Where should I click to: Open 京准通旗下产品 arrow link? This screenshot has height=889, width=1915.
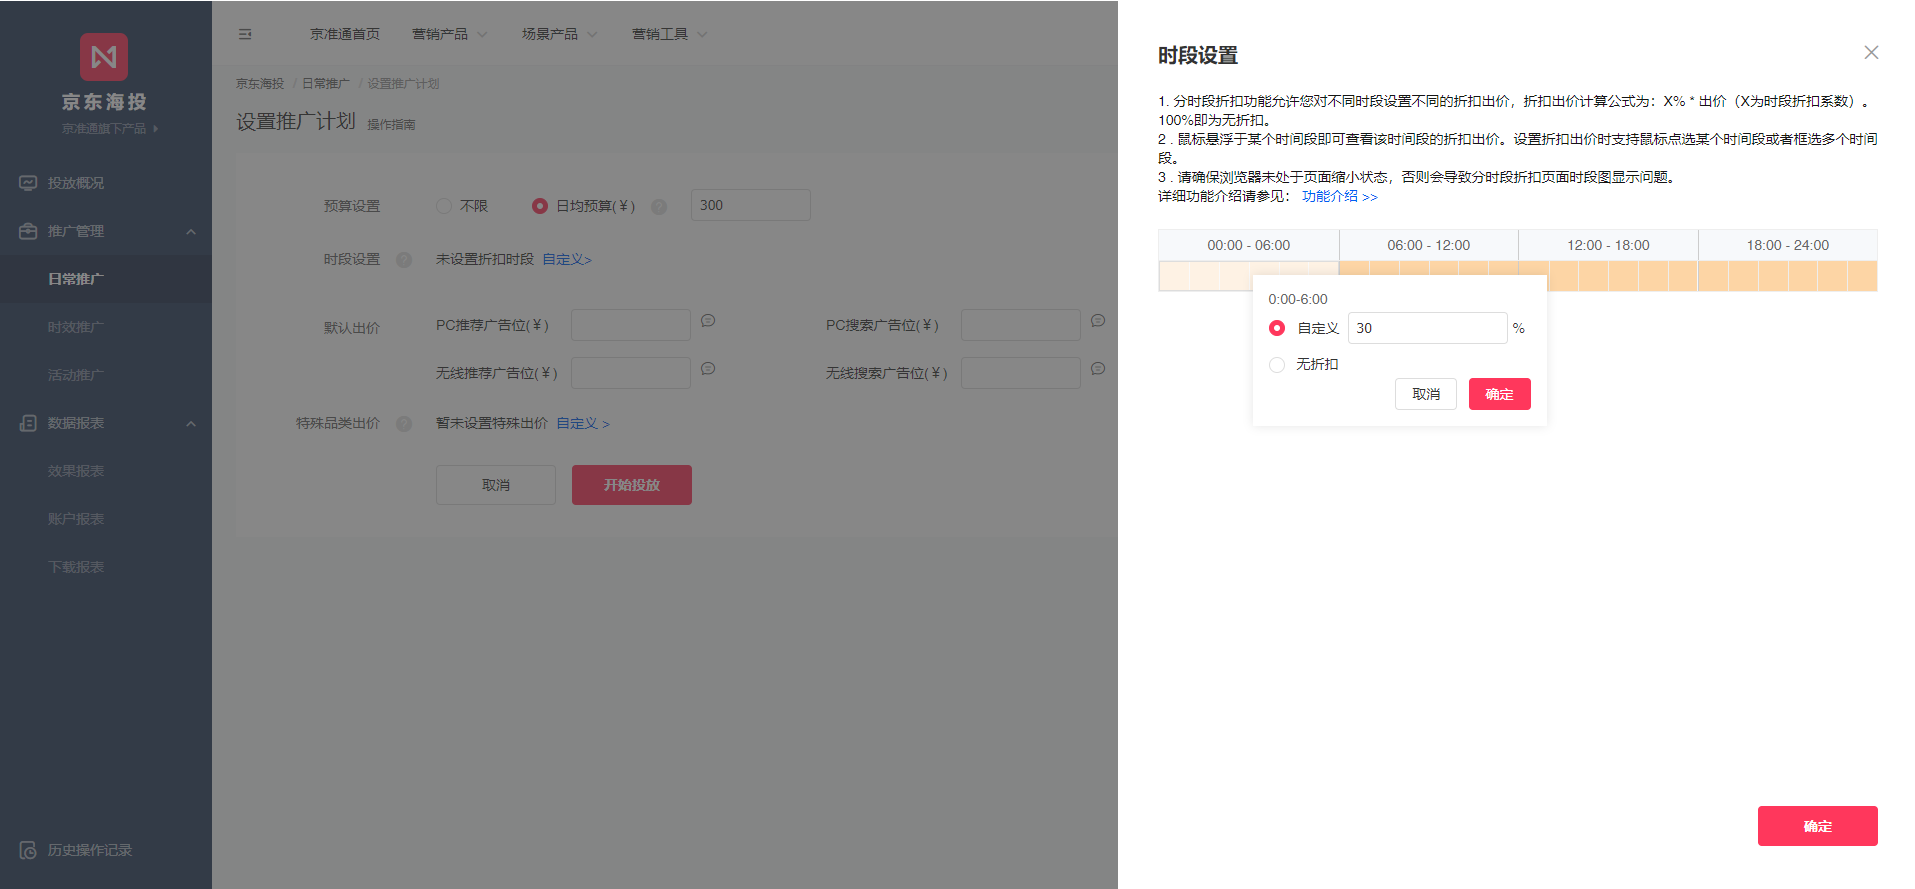(110, 129)
